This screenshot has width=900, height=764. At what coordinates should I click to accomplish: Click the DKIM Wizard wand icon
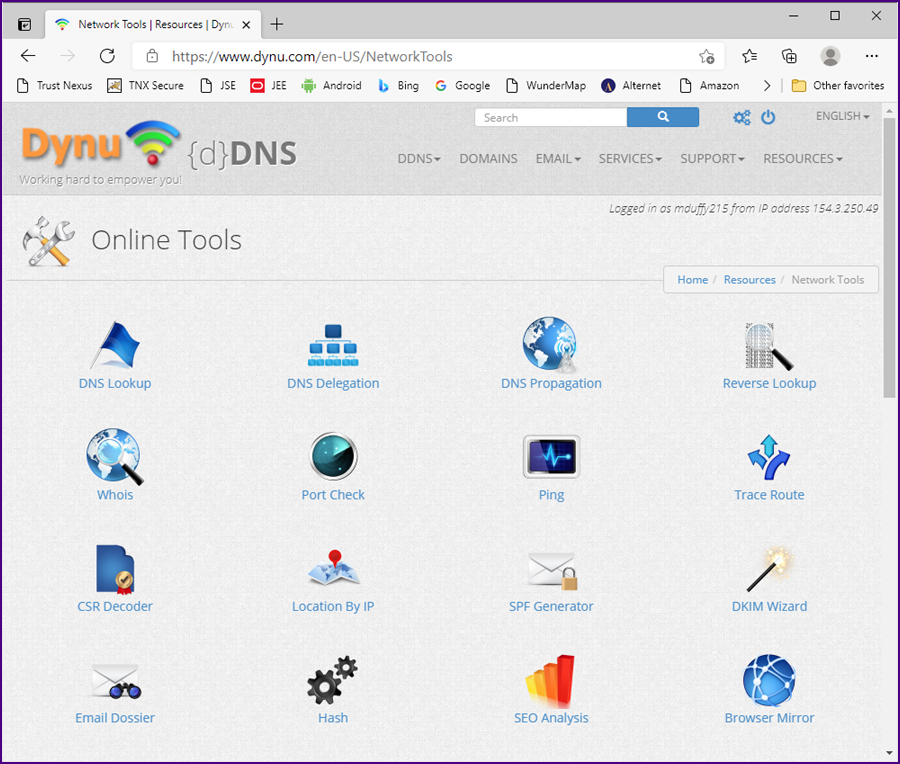pos(769,569)
